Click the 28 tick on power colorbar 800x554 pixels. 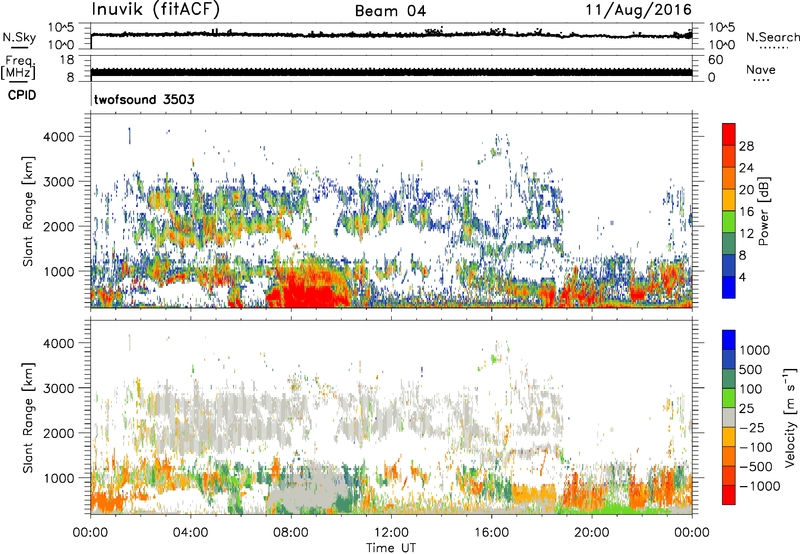[x=746, y=146]
